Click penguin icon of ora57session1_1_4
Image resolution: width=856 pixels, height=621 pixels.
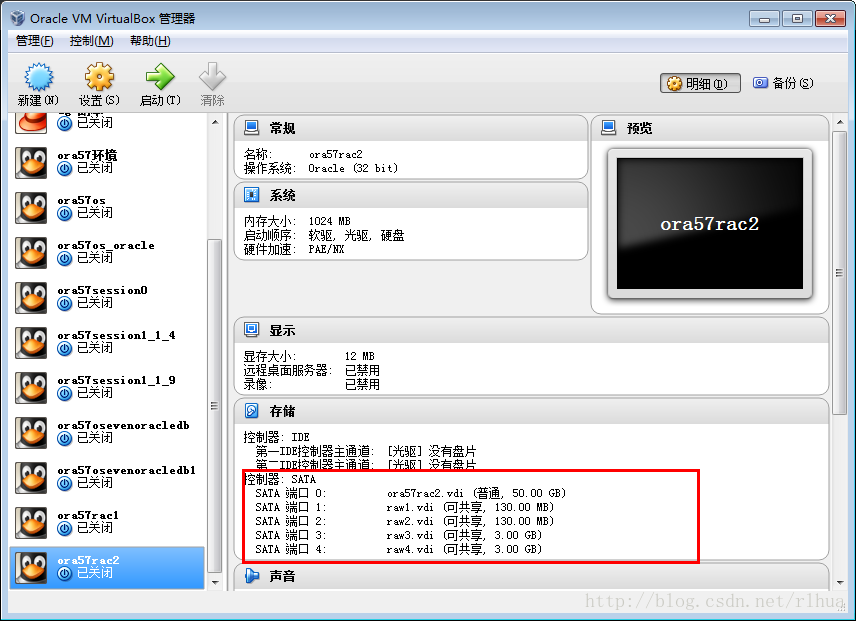pos(31,343)
